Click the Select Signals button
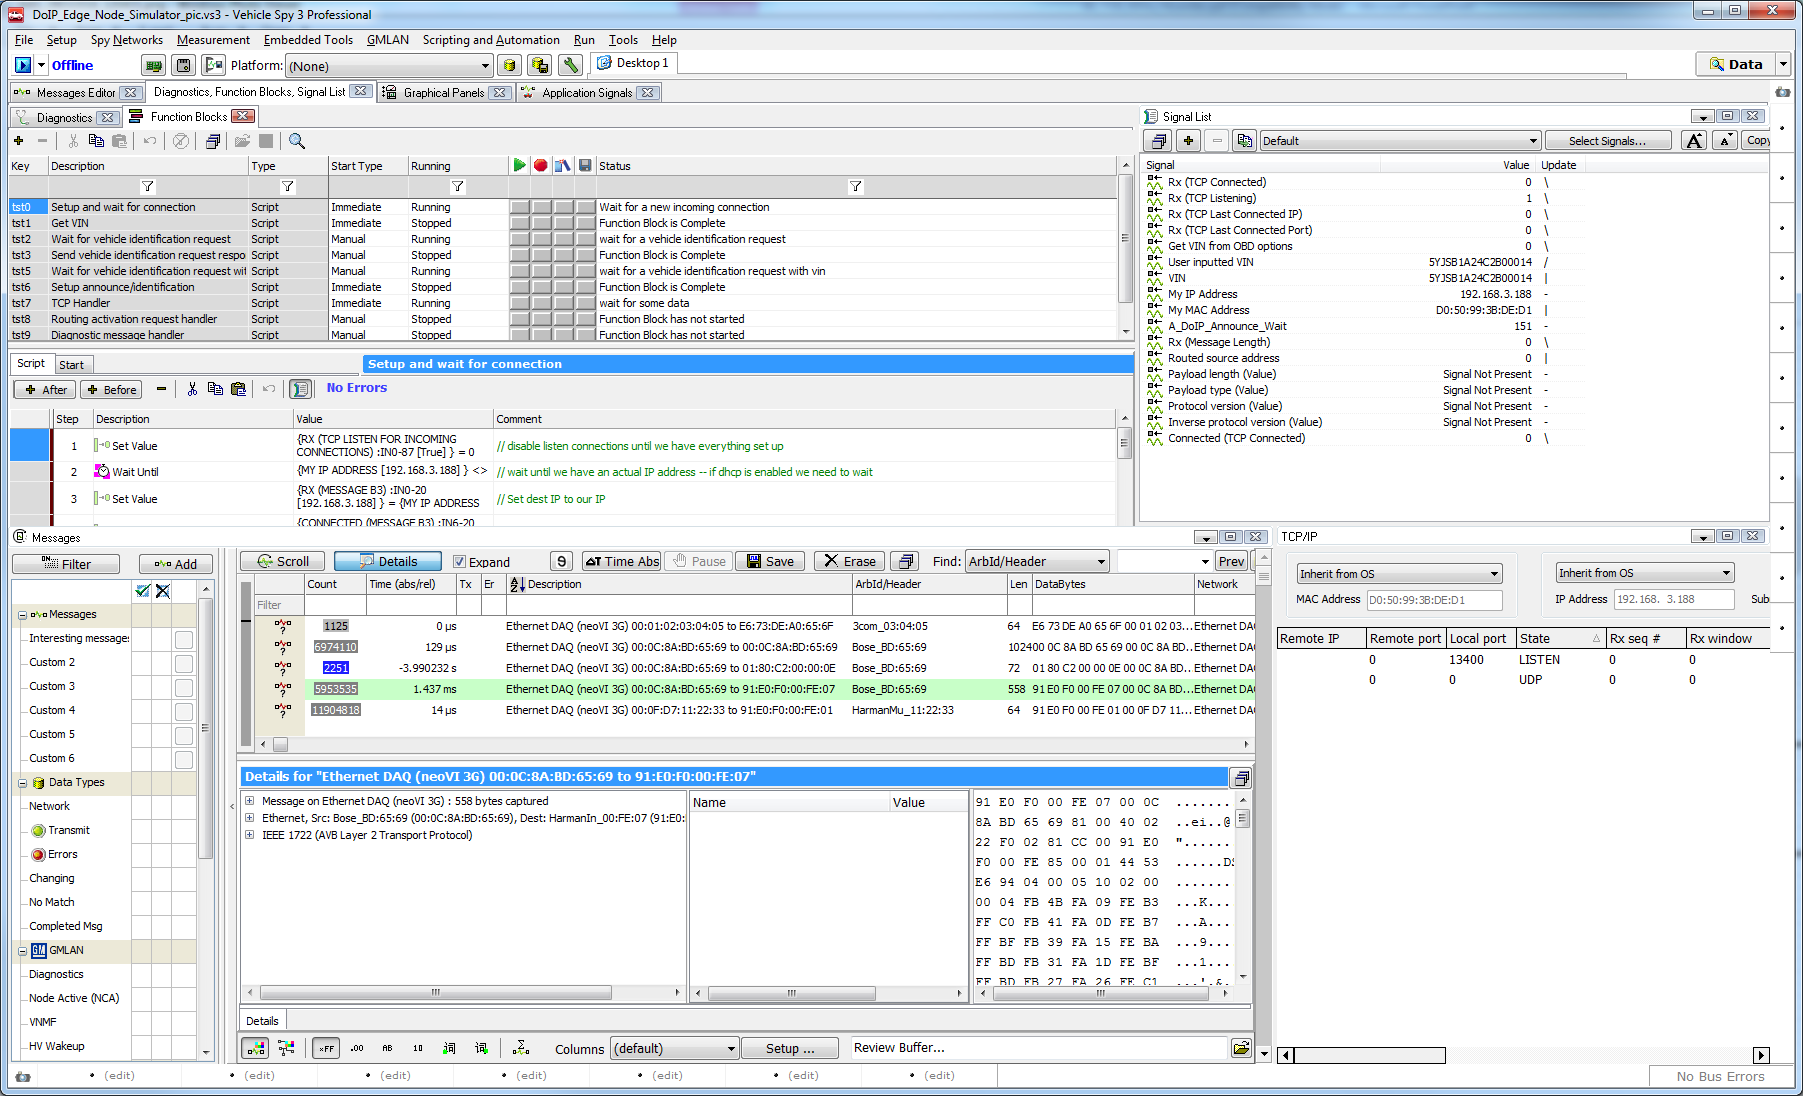 pos(1607,141)
